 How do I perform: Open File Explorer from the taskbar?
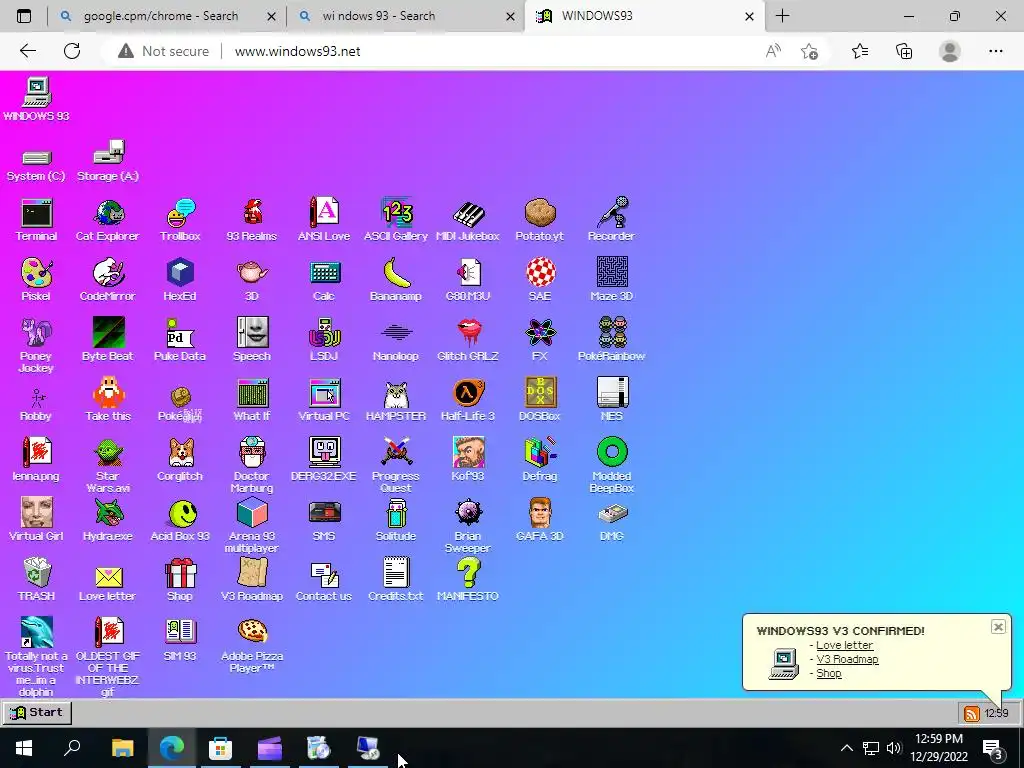coord(122,747)
